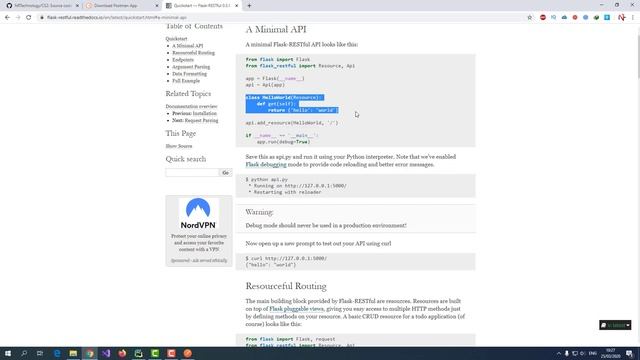Viewport: 640px width, 360px height.
Task: Close the Flask-RESTful Quickstart tab
Action: (x=237, y=6)
